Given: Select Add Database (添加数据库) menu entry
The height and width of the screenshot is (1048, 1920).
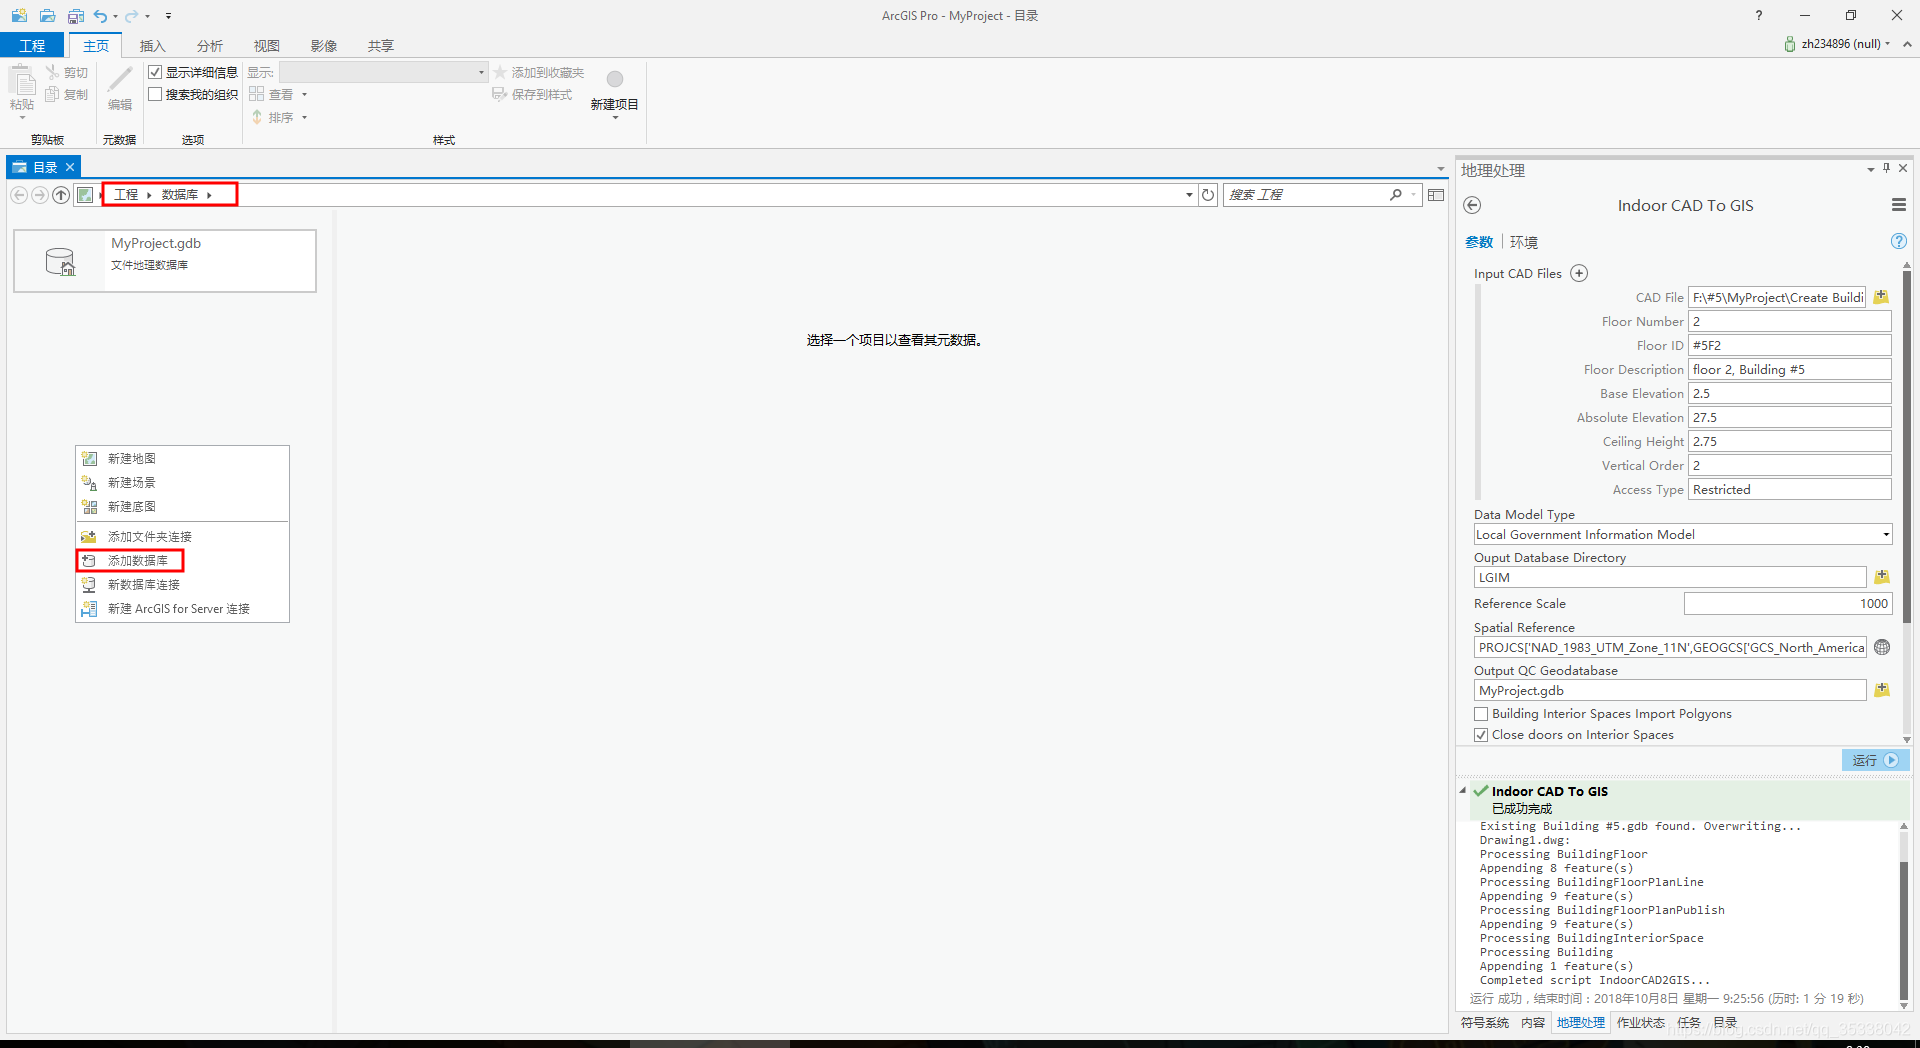Looking at the screenshot, I should coord(182,561).
